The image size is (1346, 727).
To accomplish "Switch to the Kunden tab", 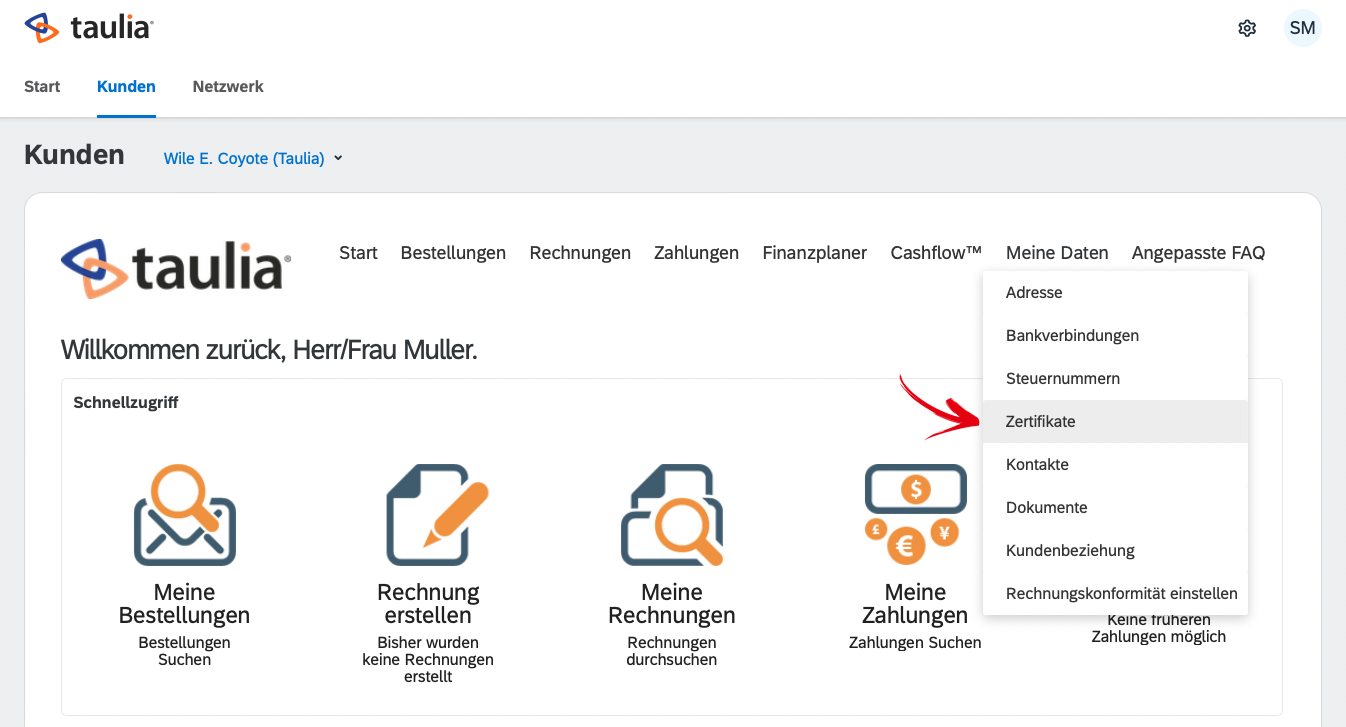I will [126, 86].
